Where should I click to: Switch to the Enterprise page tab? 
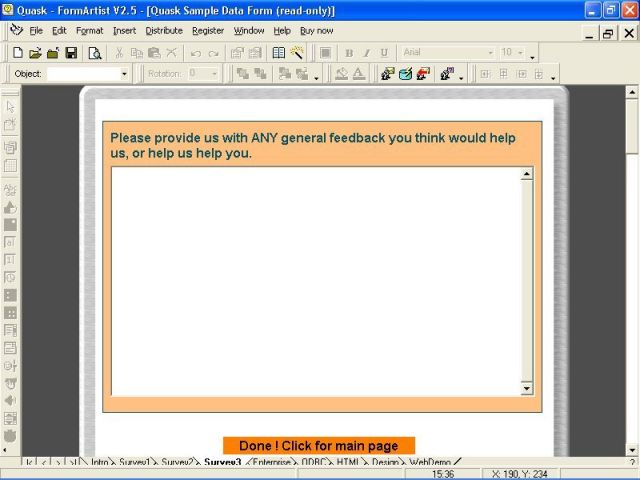point(271,462)
